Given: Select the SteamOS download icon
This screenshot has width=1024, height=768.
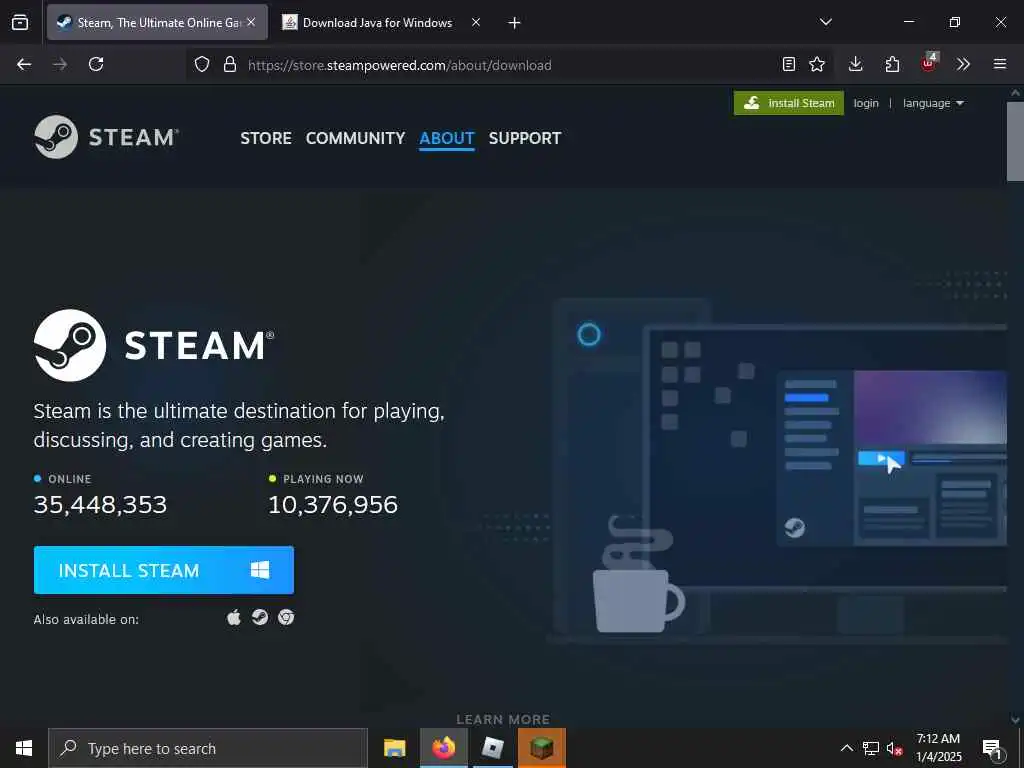Looking at the screenshot, I should (x=260, y=617).
